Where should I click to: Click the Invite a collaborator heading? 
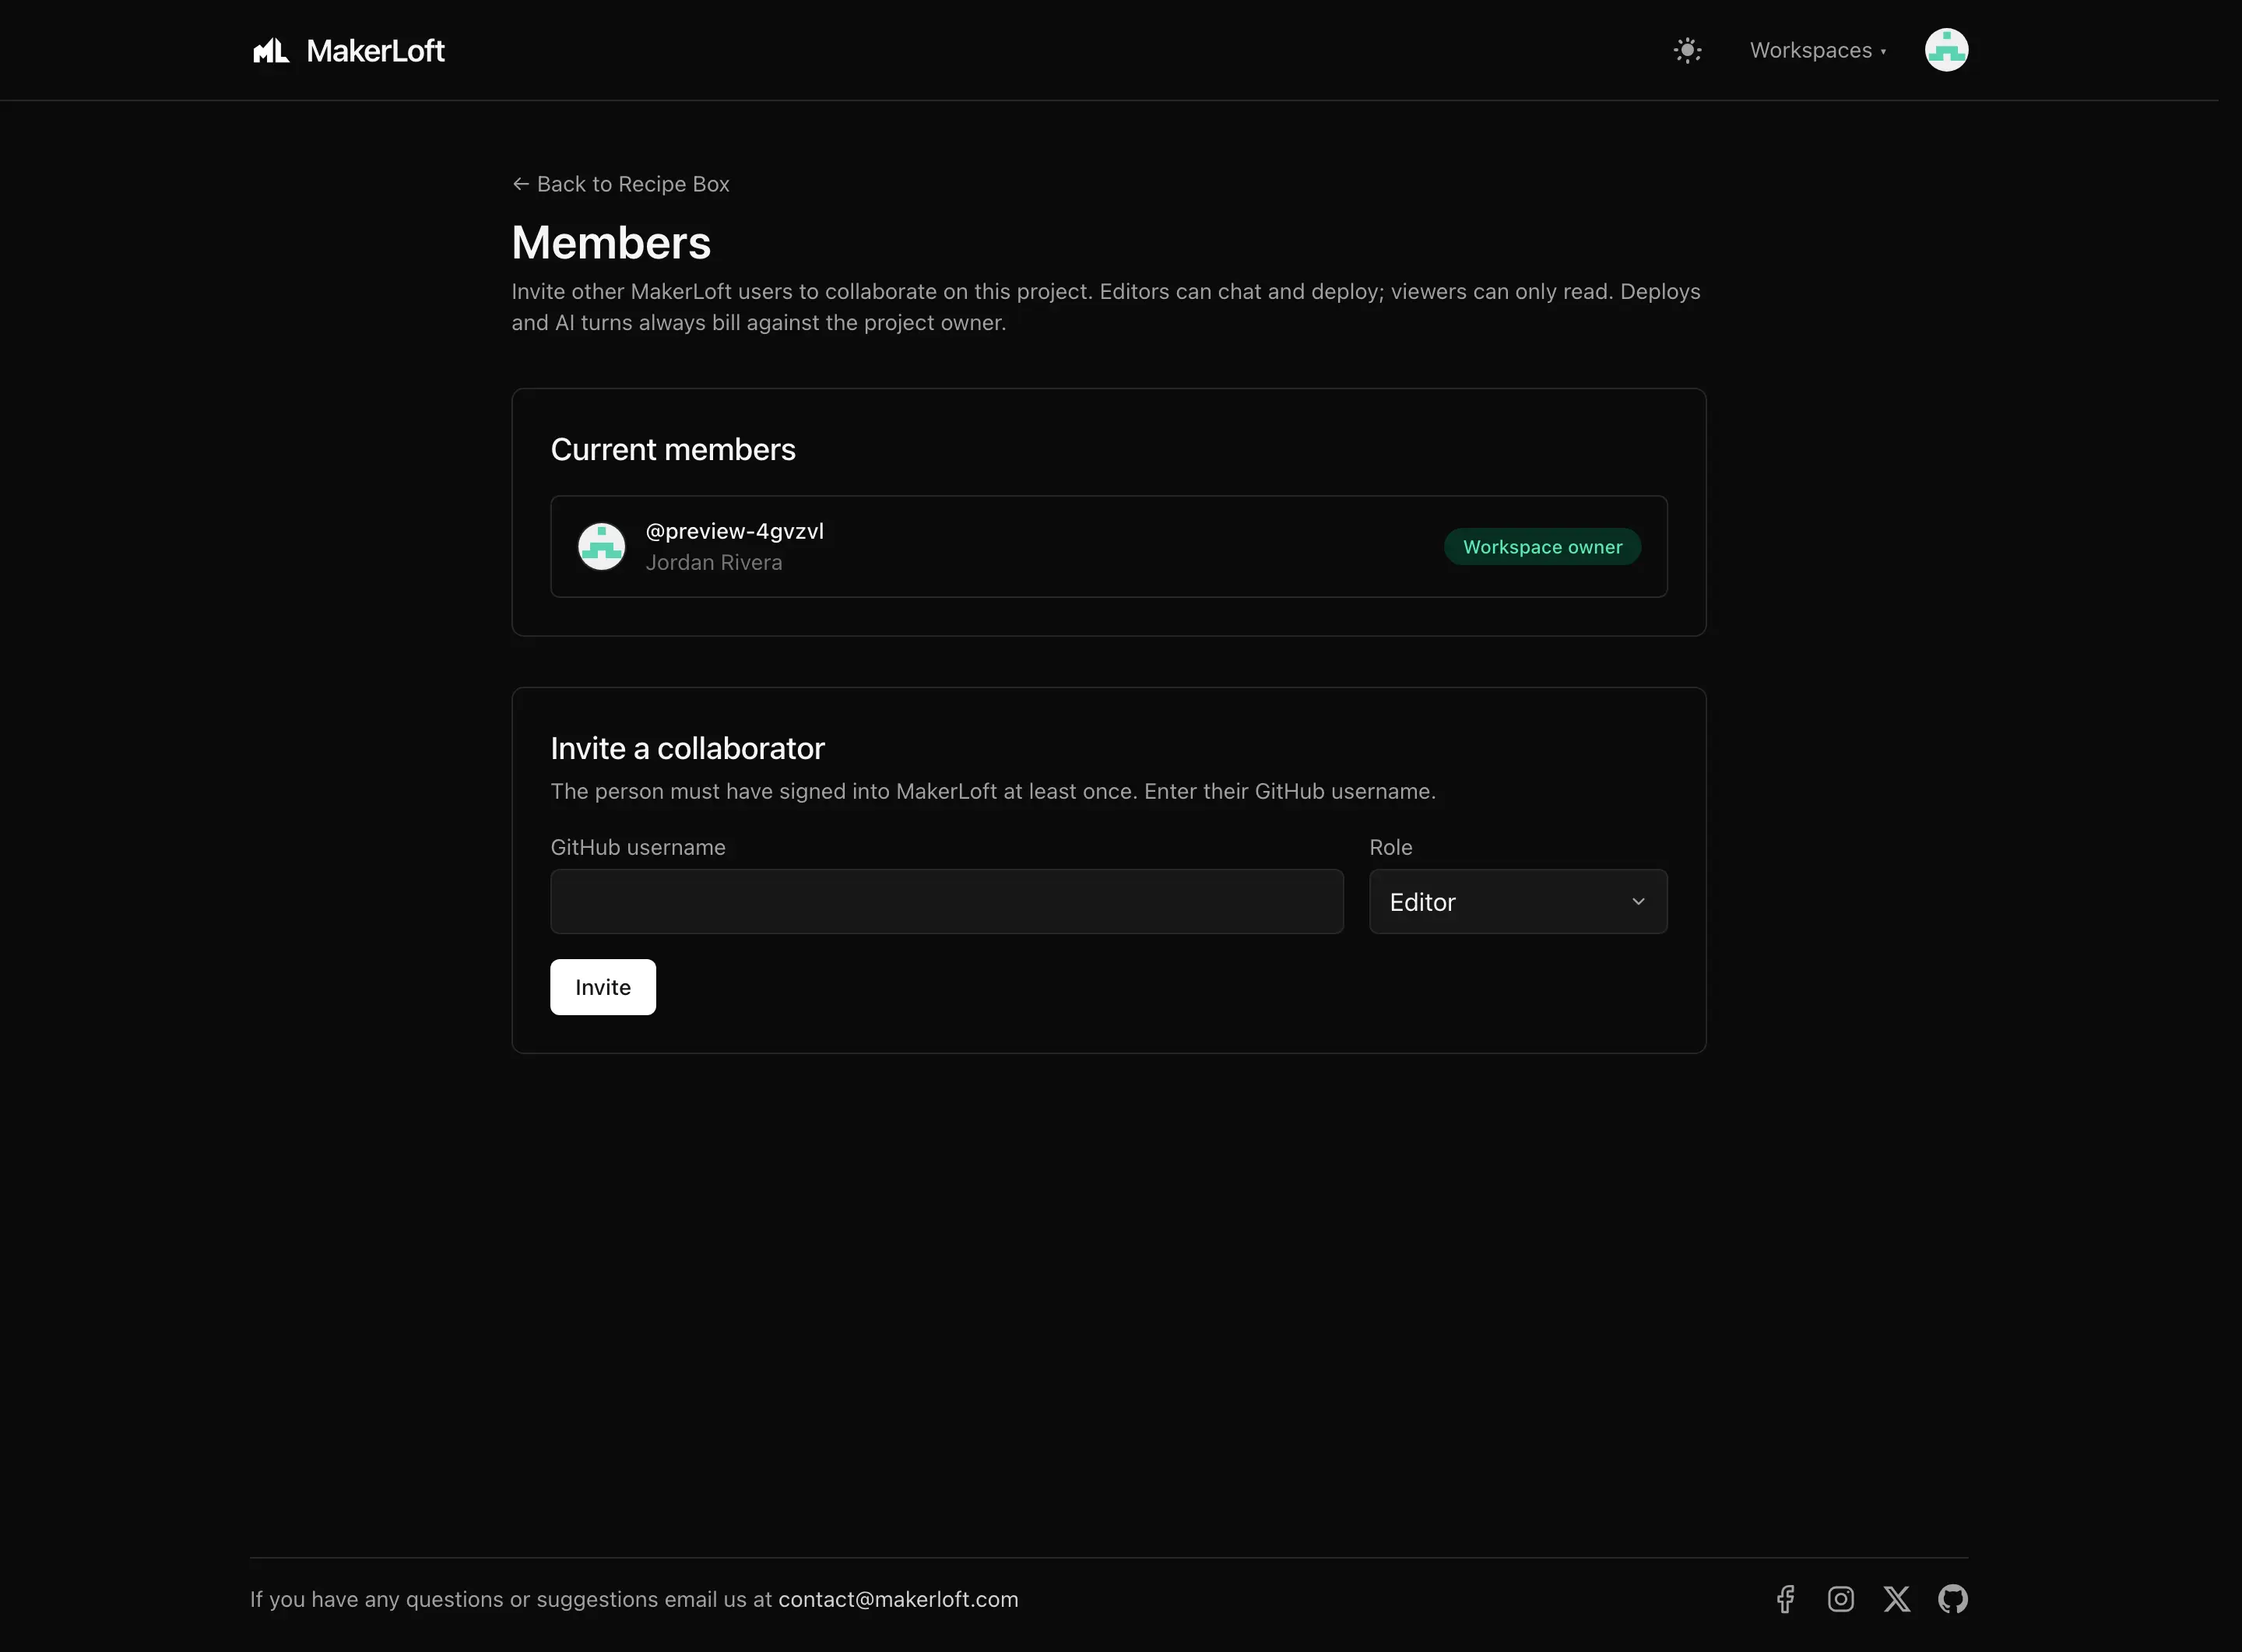(688, 749)
